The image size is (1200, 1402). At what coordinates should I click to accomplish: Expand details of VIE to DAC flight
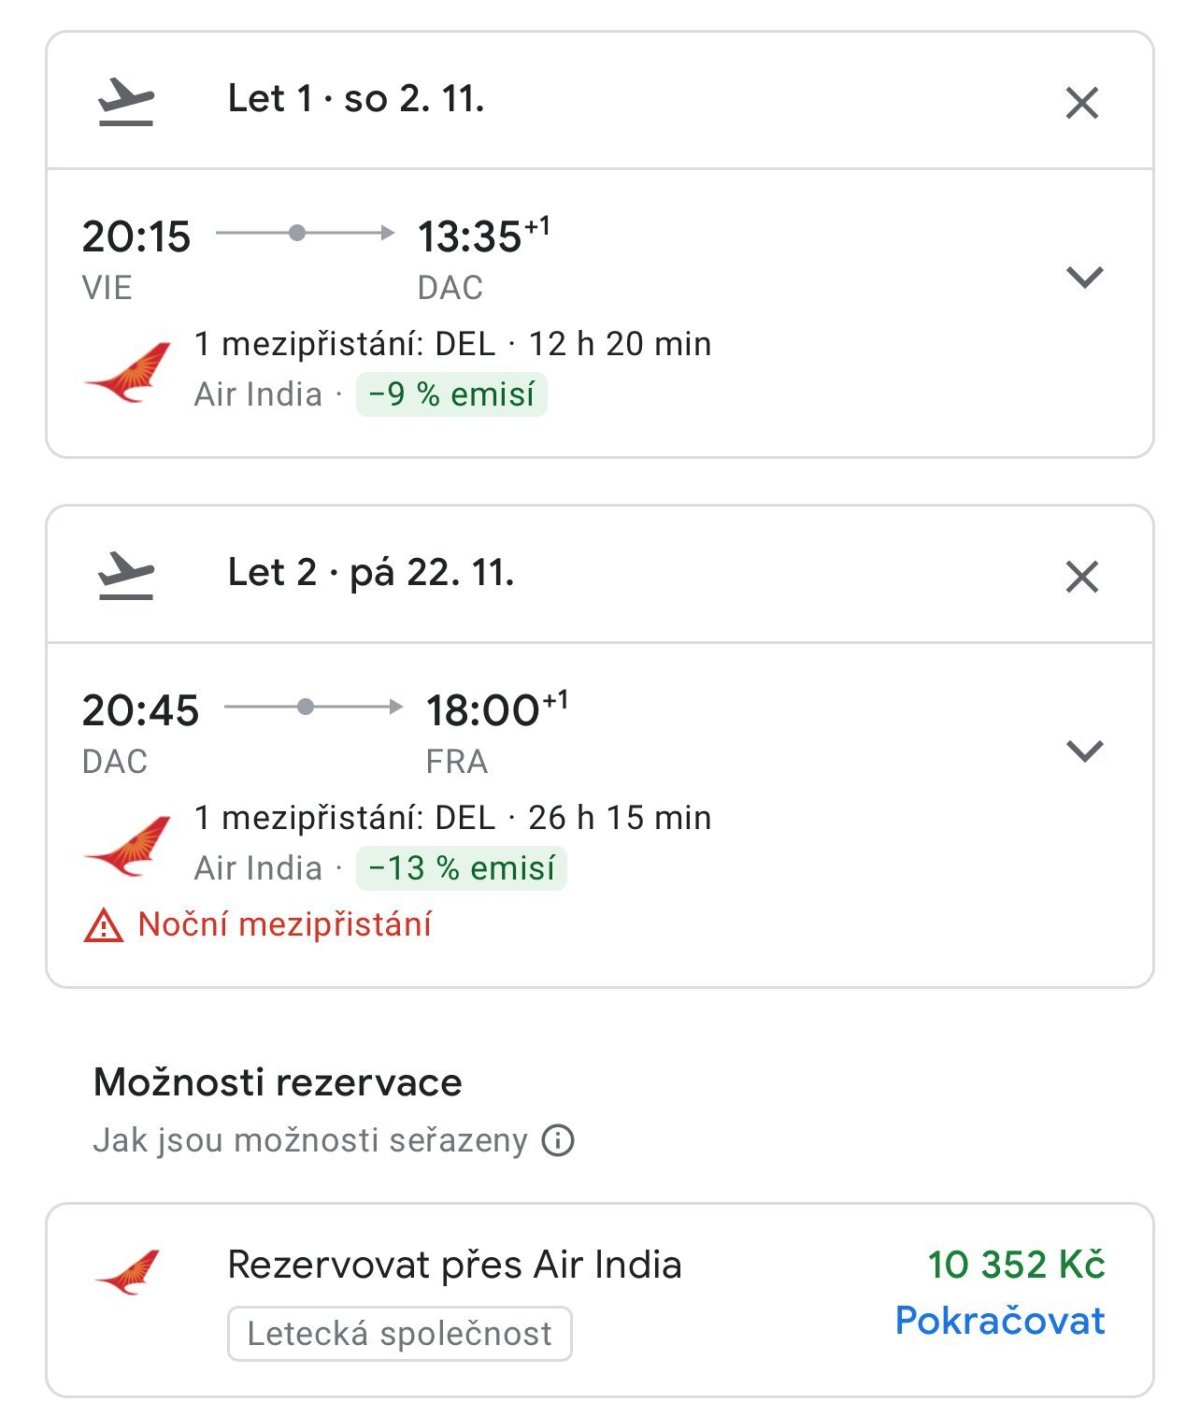pos(1084,276)
